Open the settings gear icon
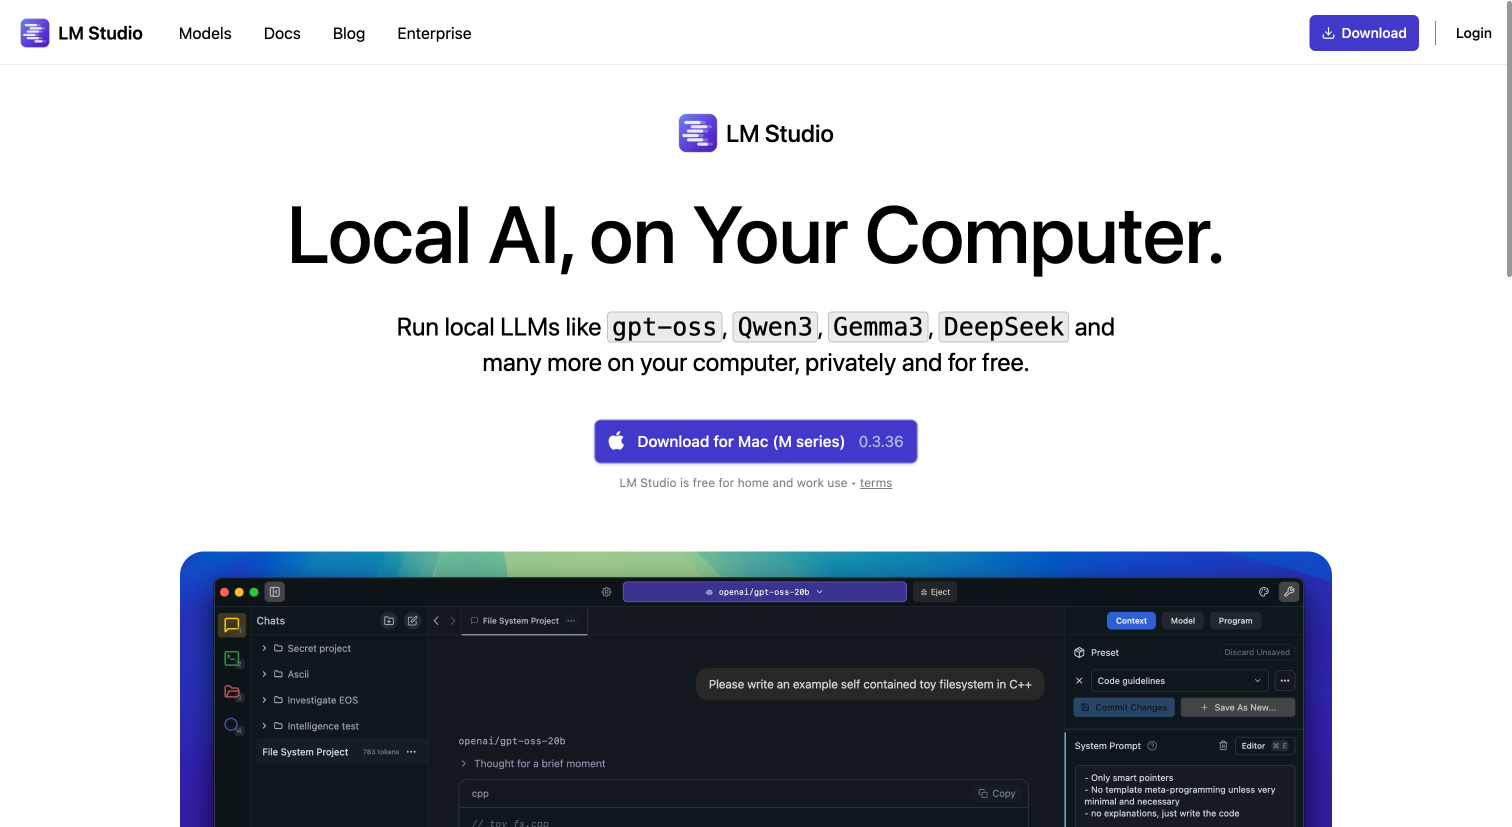1512x827 pixels. pos(606,591)
